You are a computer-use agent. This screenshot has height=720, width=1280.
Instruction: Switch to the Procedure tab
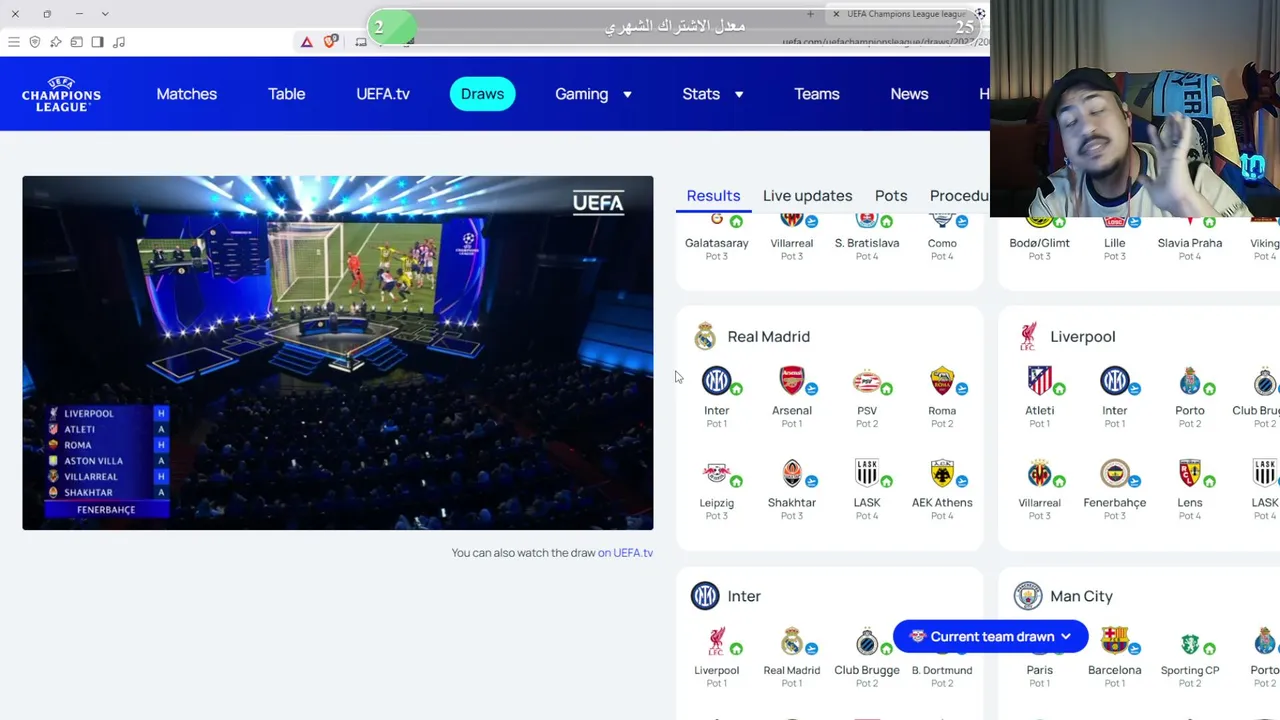click(x=959, y=196)
